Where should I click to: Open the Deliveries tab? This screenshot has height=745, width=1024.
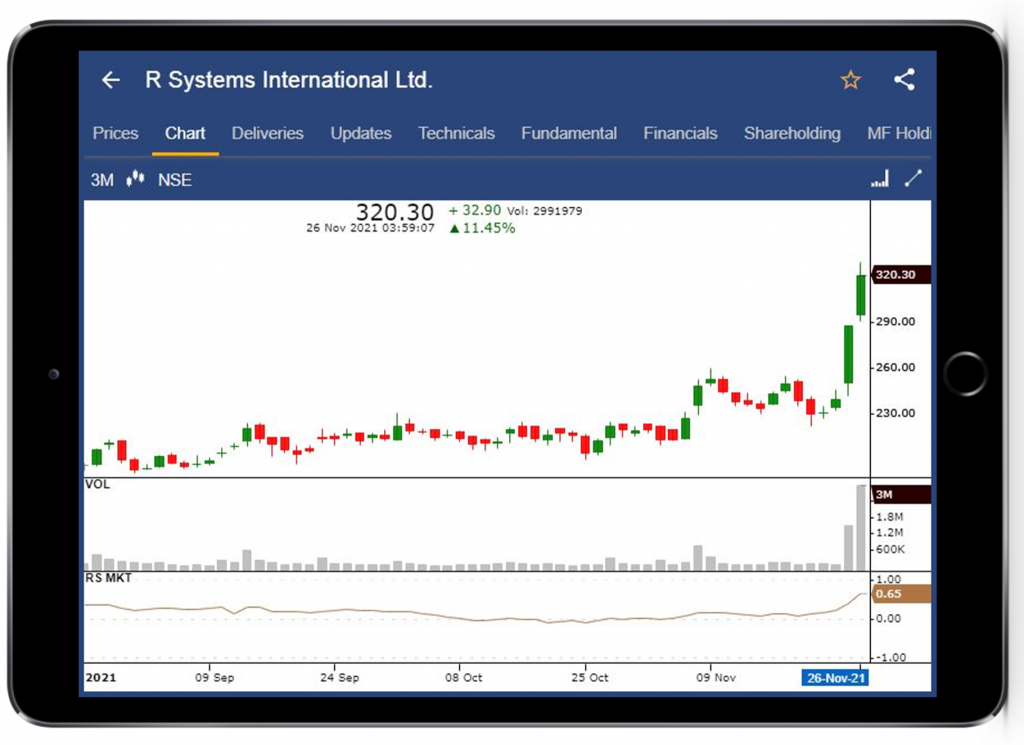(268, 133)
